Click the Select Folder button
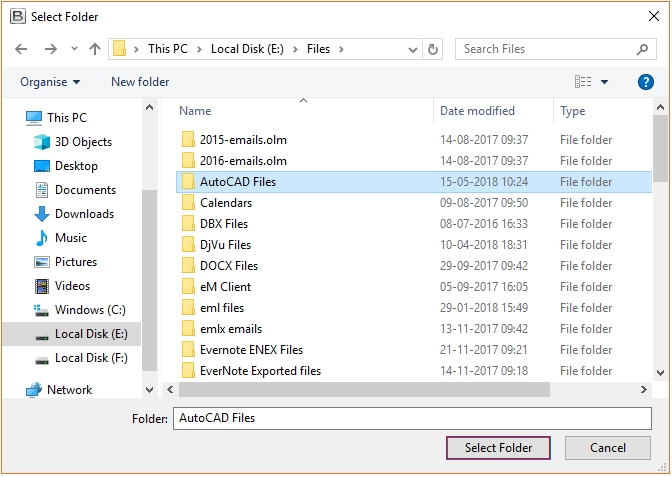The image size is (672, 477). point(498,448)
